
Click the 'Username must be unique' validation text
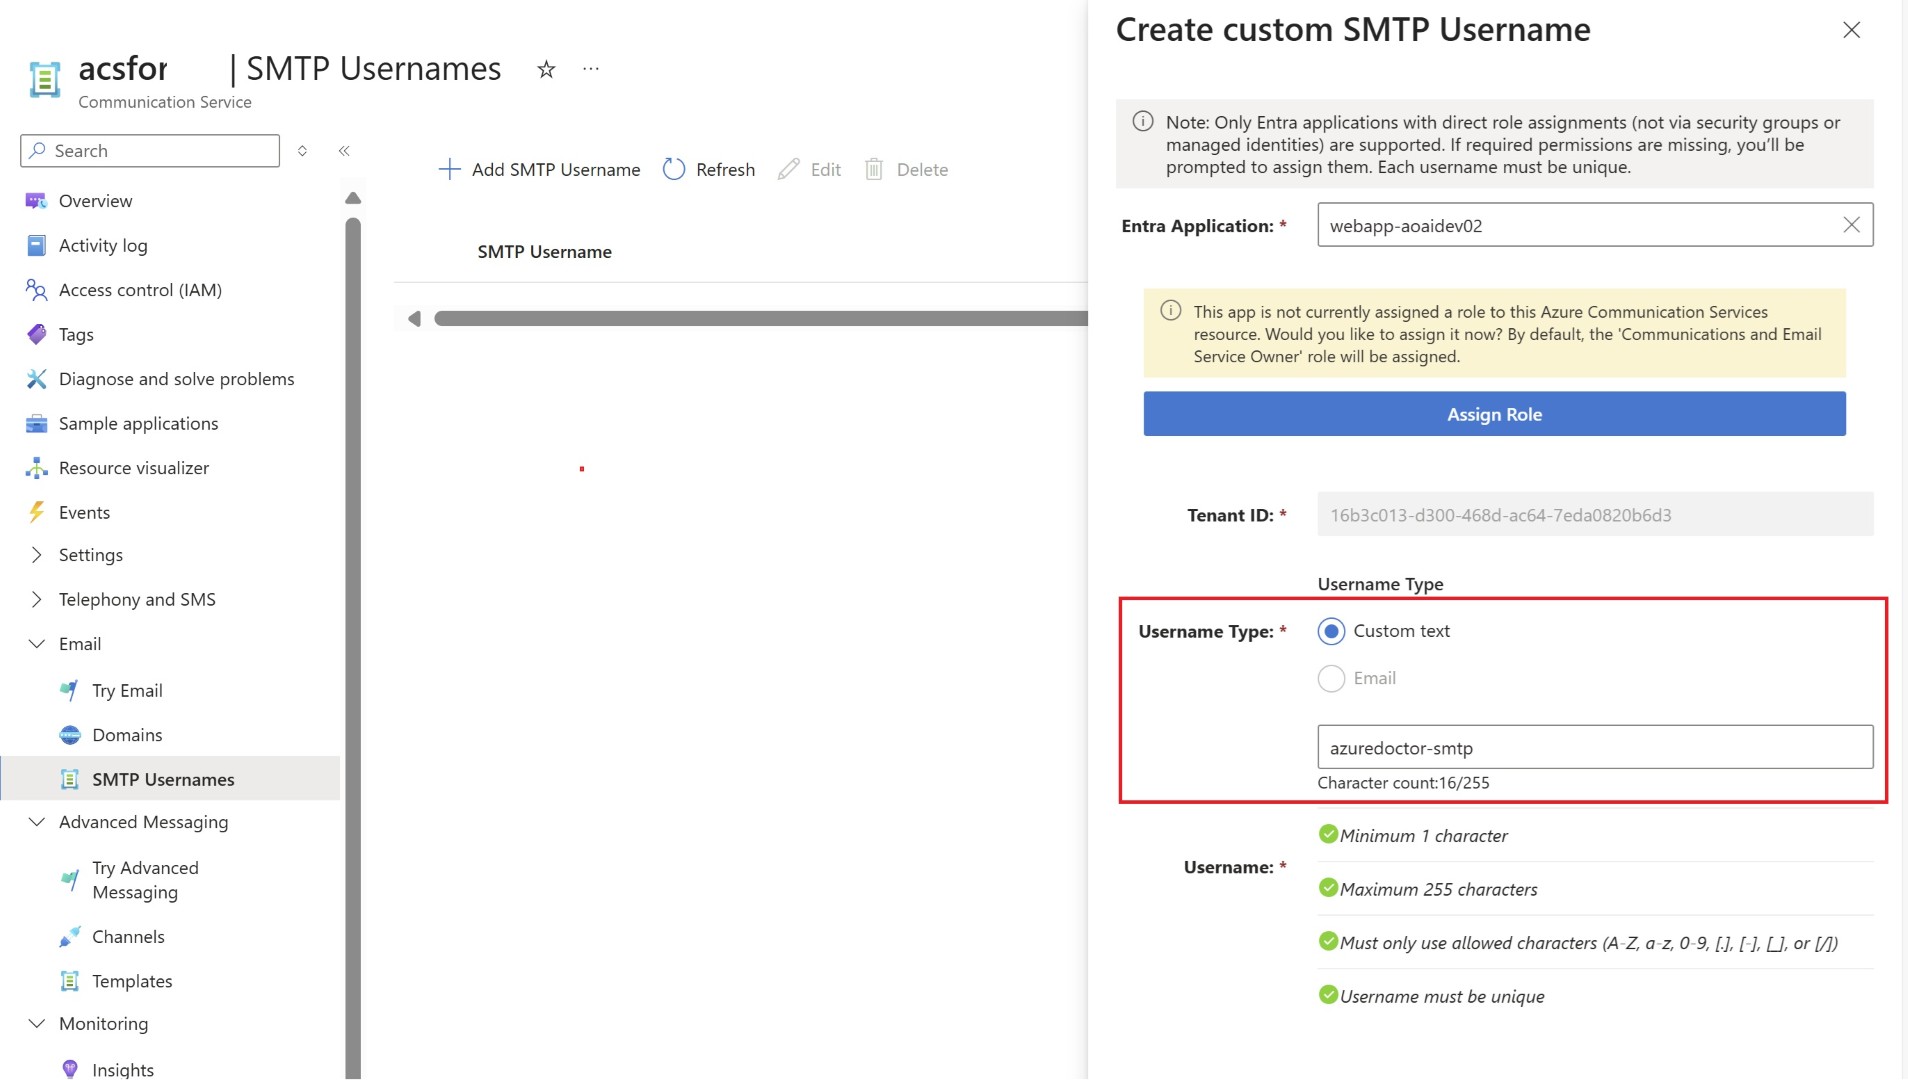[x=1442, y=997]
